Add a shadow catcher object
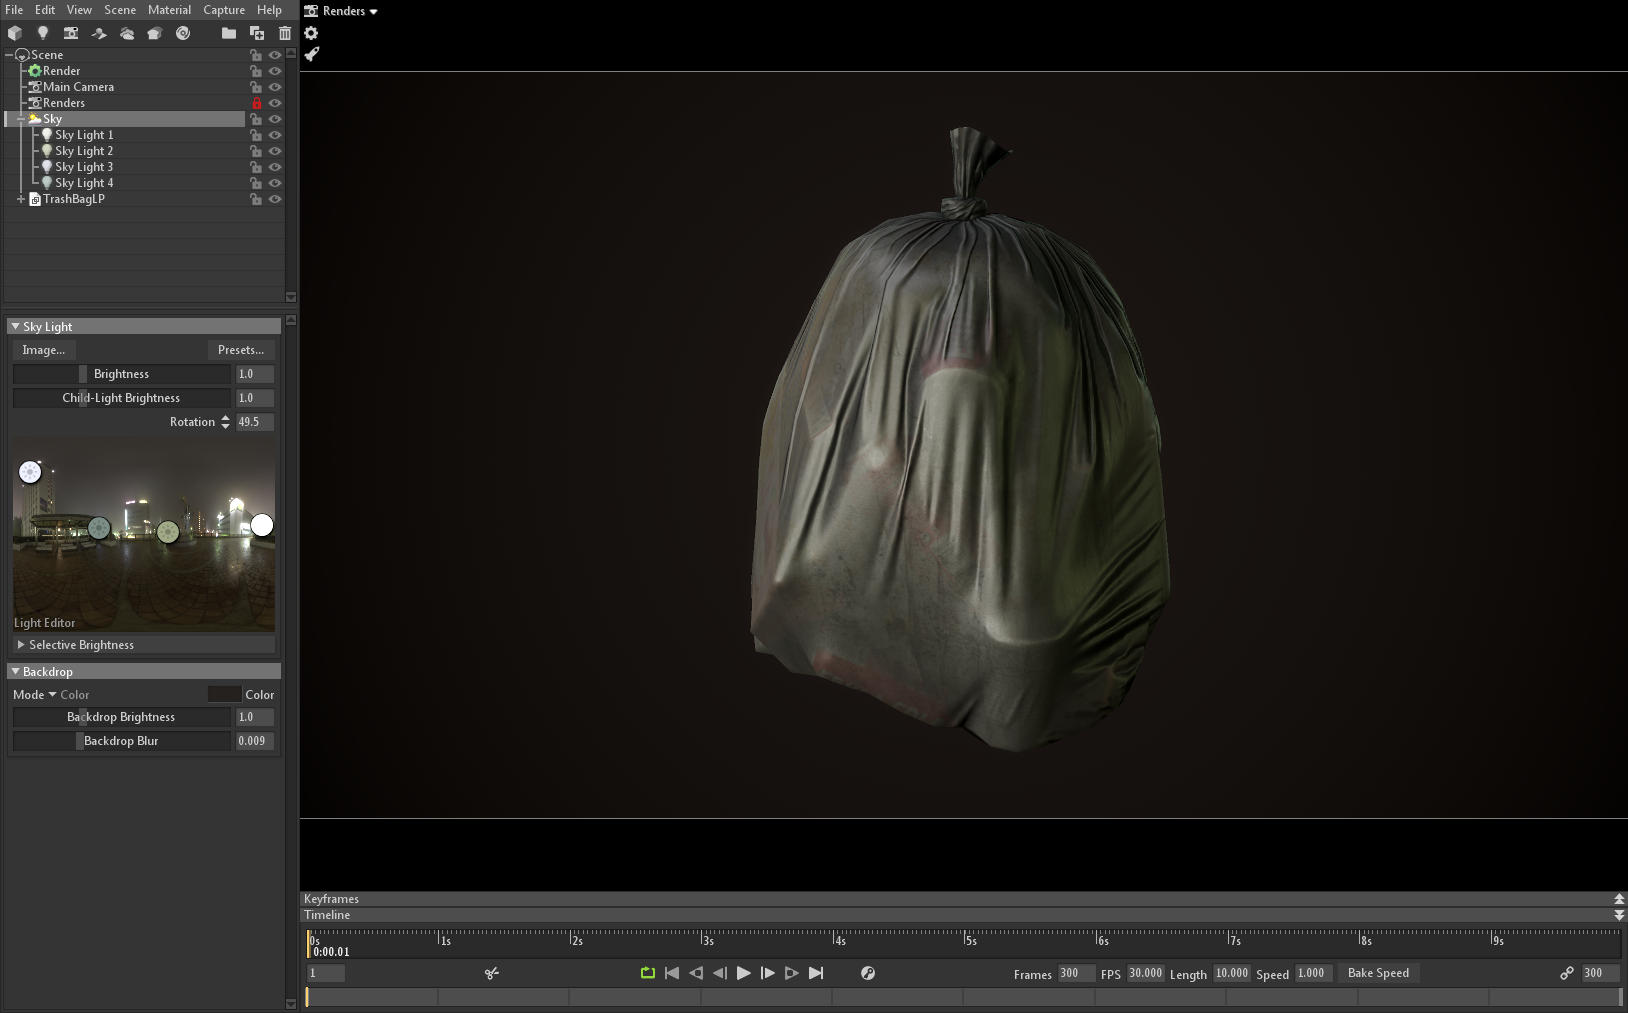Image resolution: width=1628 pixels, height=1013 pixels. [x=99, y=33]
